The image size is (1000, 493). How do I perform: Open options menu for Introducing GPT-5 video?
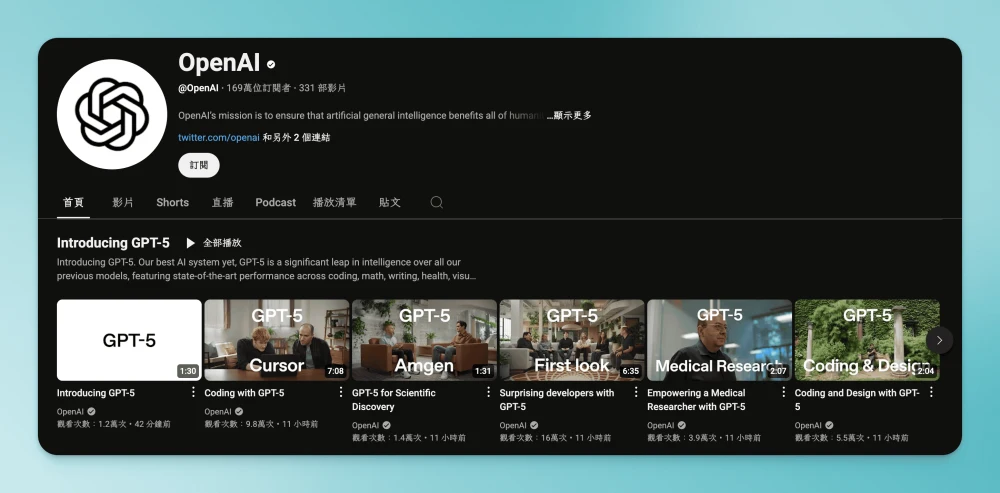[193, 392]
